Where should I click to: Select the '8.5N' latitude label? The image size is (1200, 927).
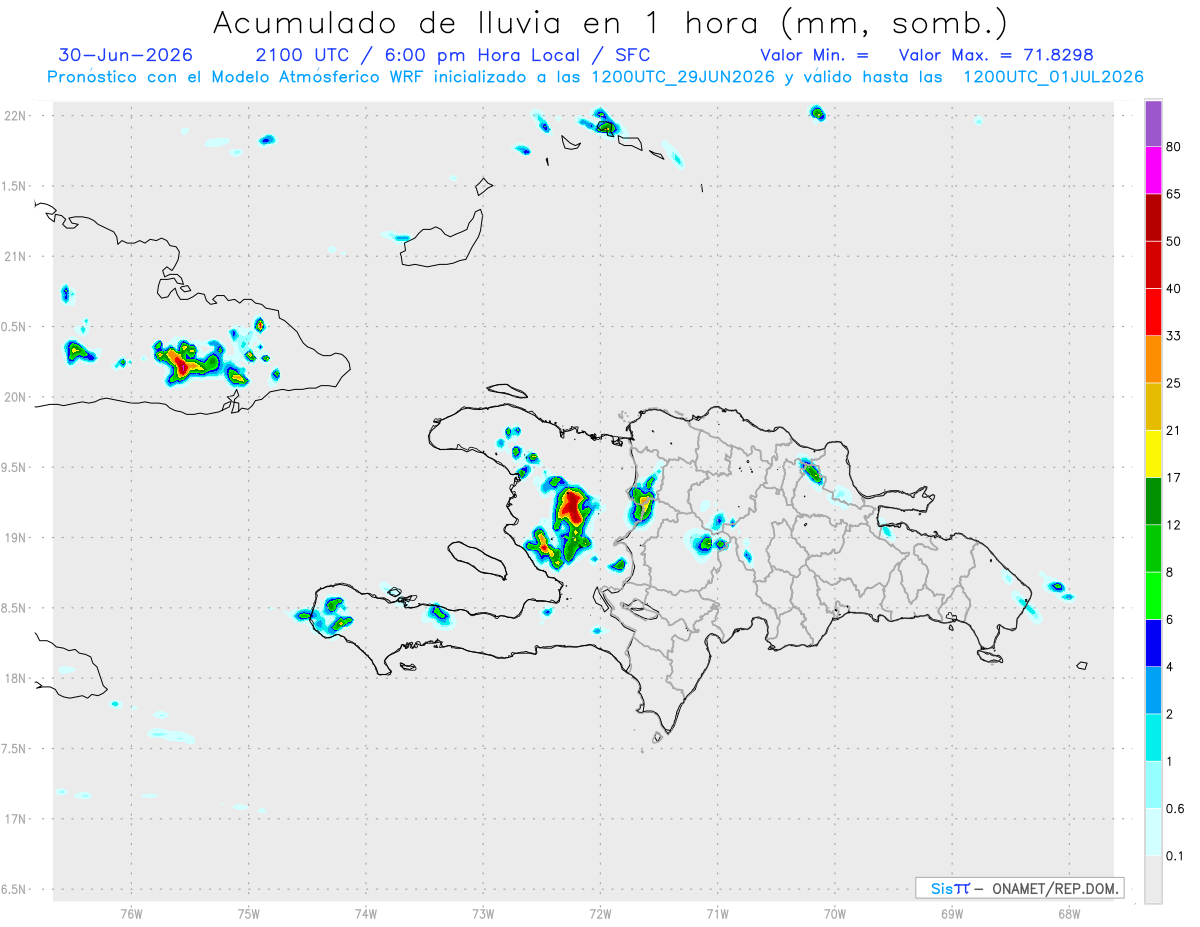point(15,608)
